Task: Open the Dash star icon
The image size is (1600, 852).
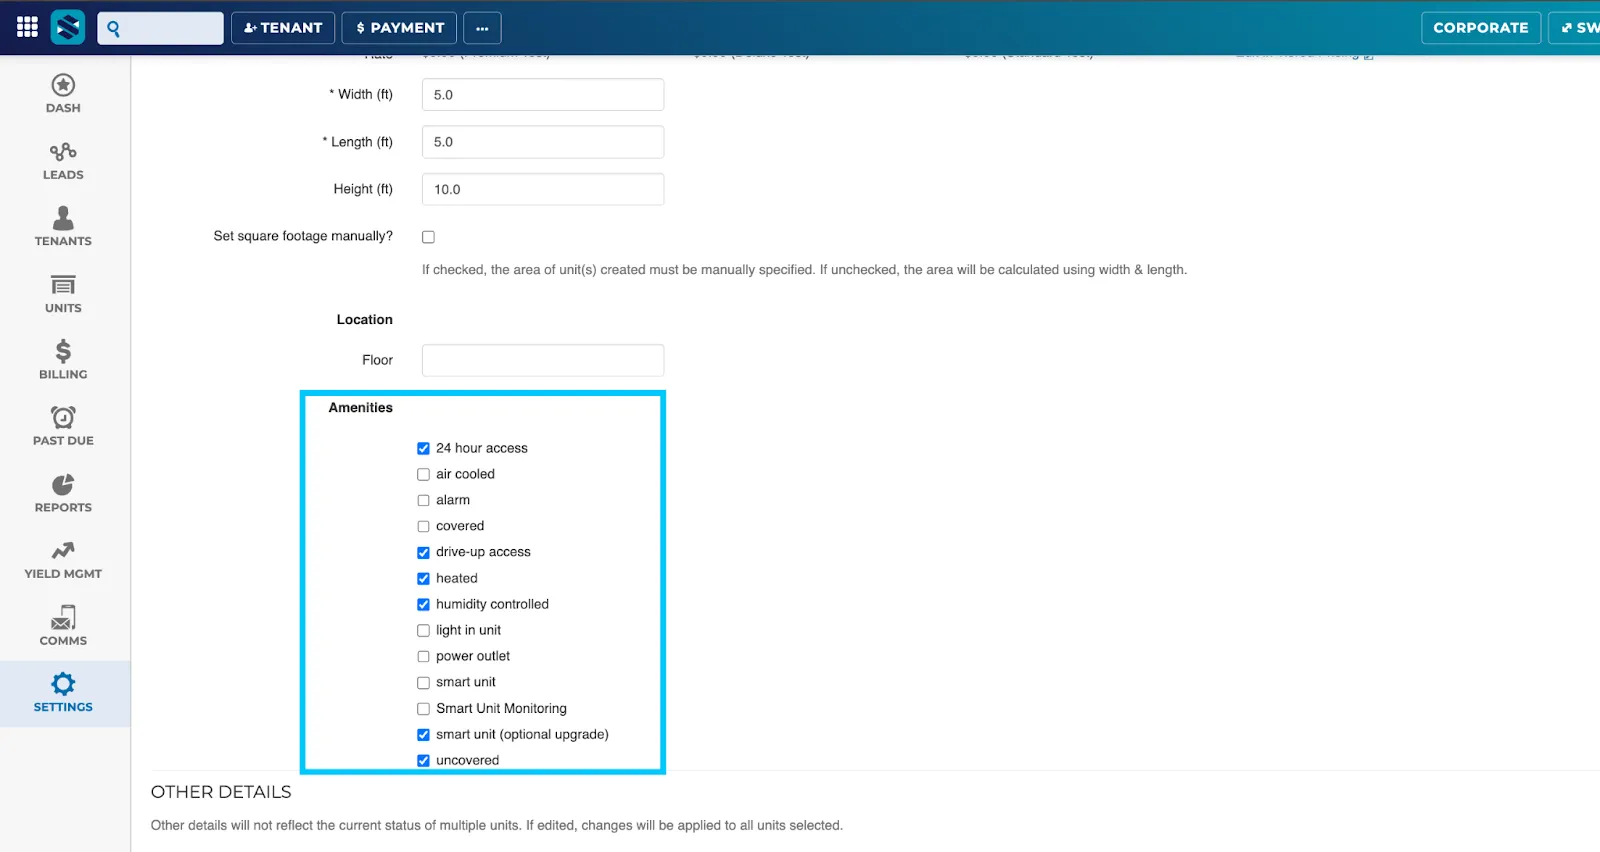Action: click(x=63, y=85)
